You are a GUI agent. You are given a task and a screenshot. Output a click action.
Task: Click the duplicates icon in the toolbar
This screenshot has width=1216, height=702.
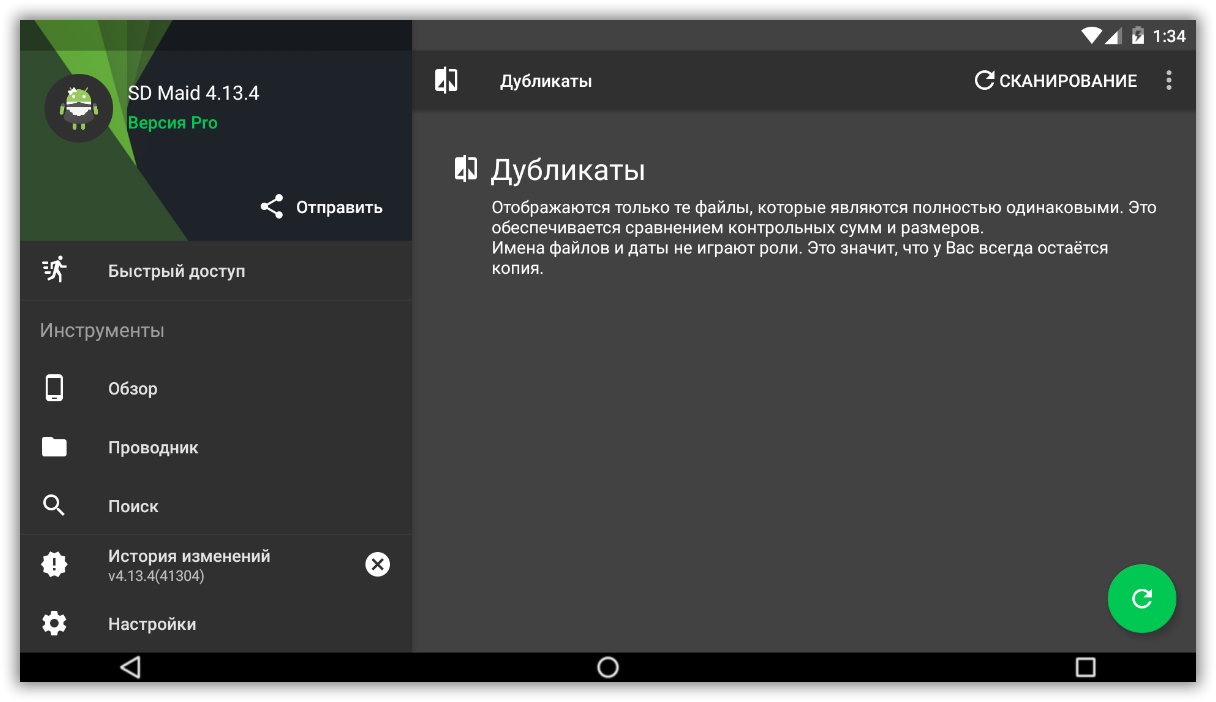point(446,81)
